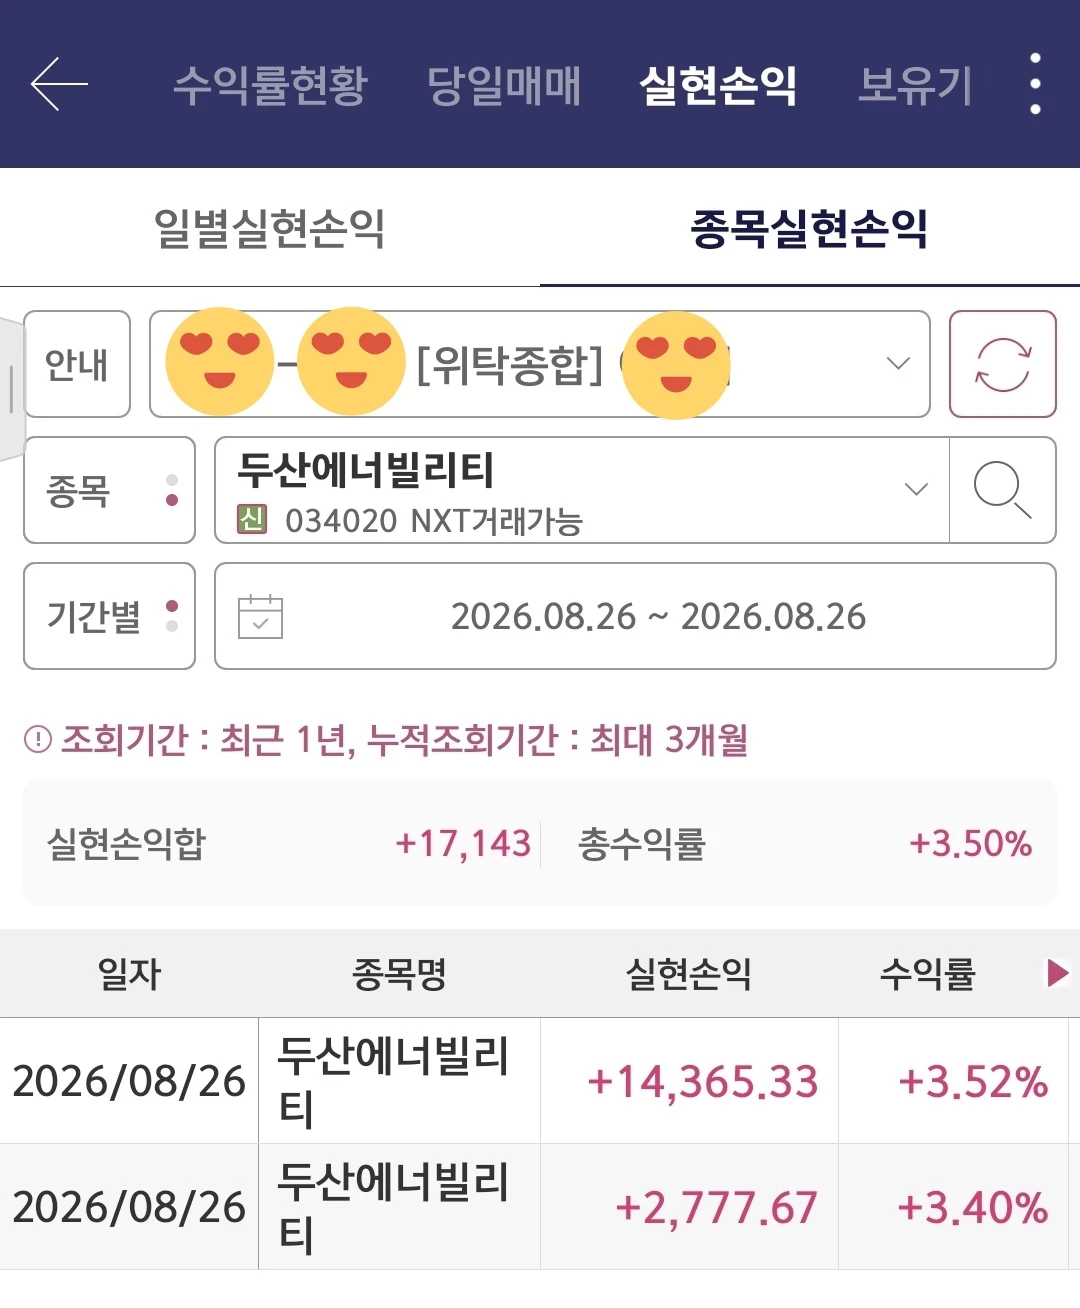This screenshot has height=1308, width=1080.
Task: Open the calendar date picker icon
Action: click(260, 616)
